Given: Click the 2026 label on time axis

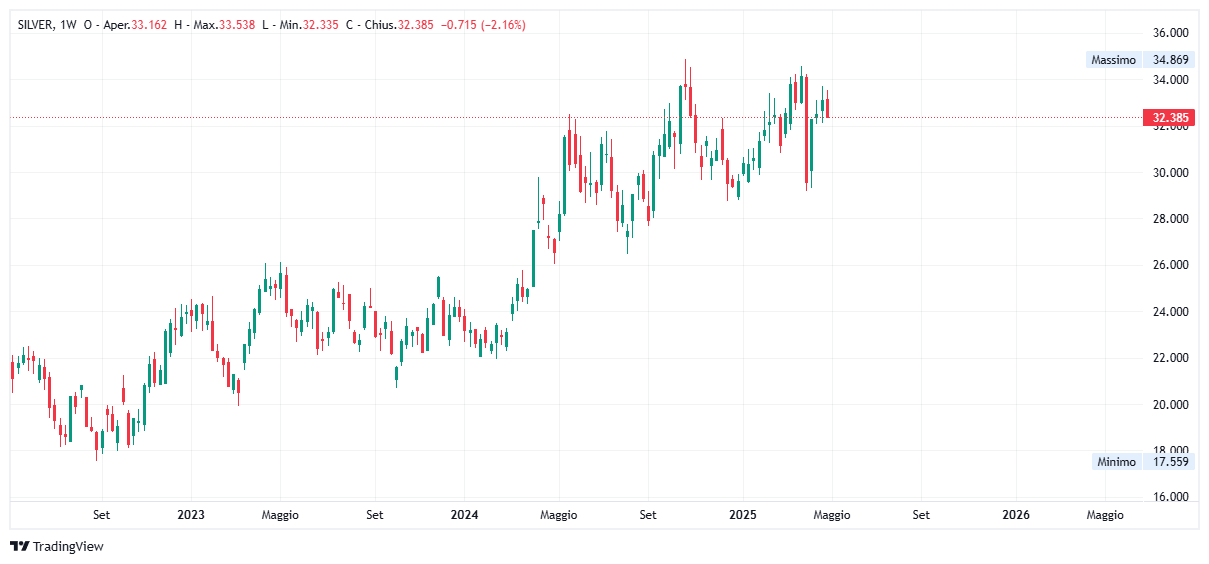Looking at the screenshot, I should coord(1016,515).
